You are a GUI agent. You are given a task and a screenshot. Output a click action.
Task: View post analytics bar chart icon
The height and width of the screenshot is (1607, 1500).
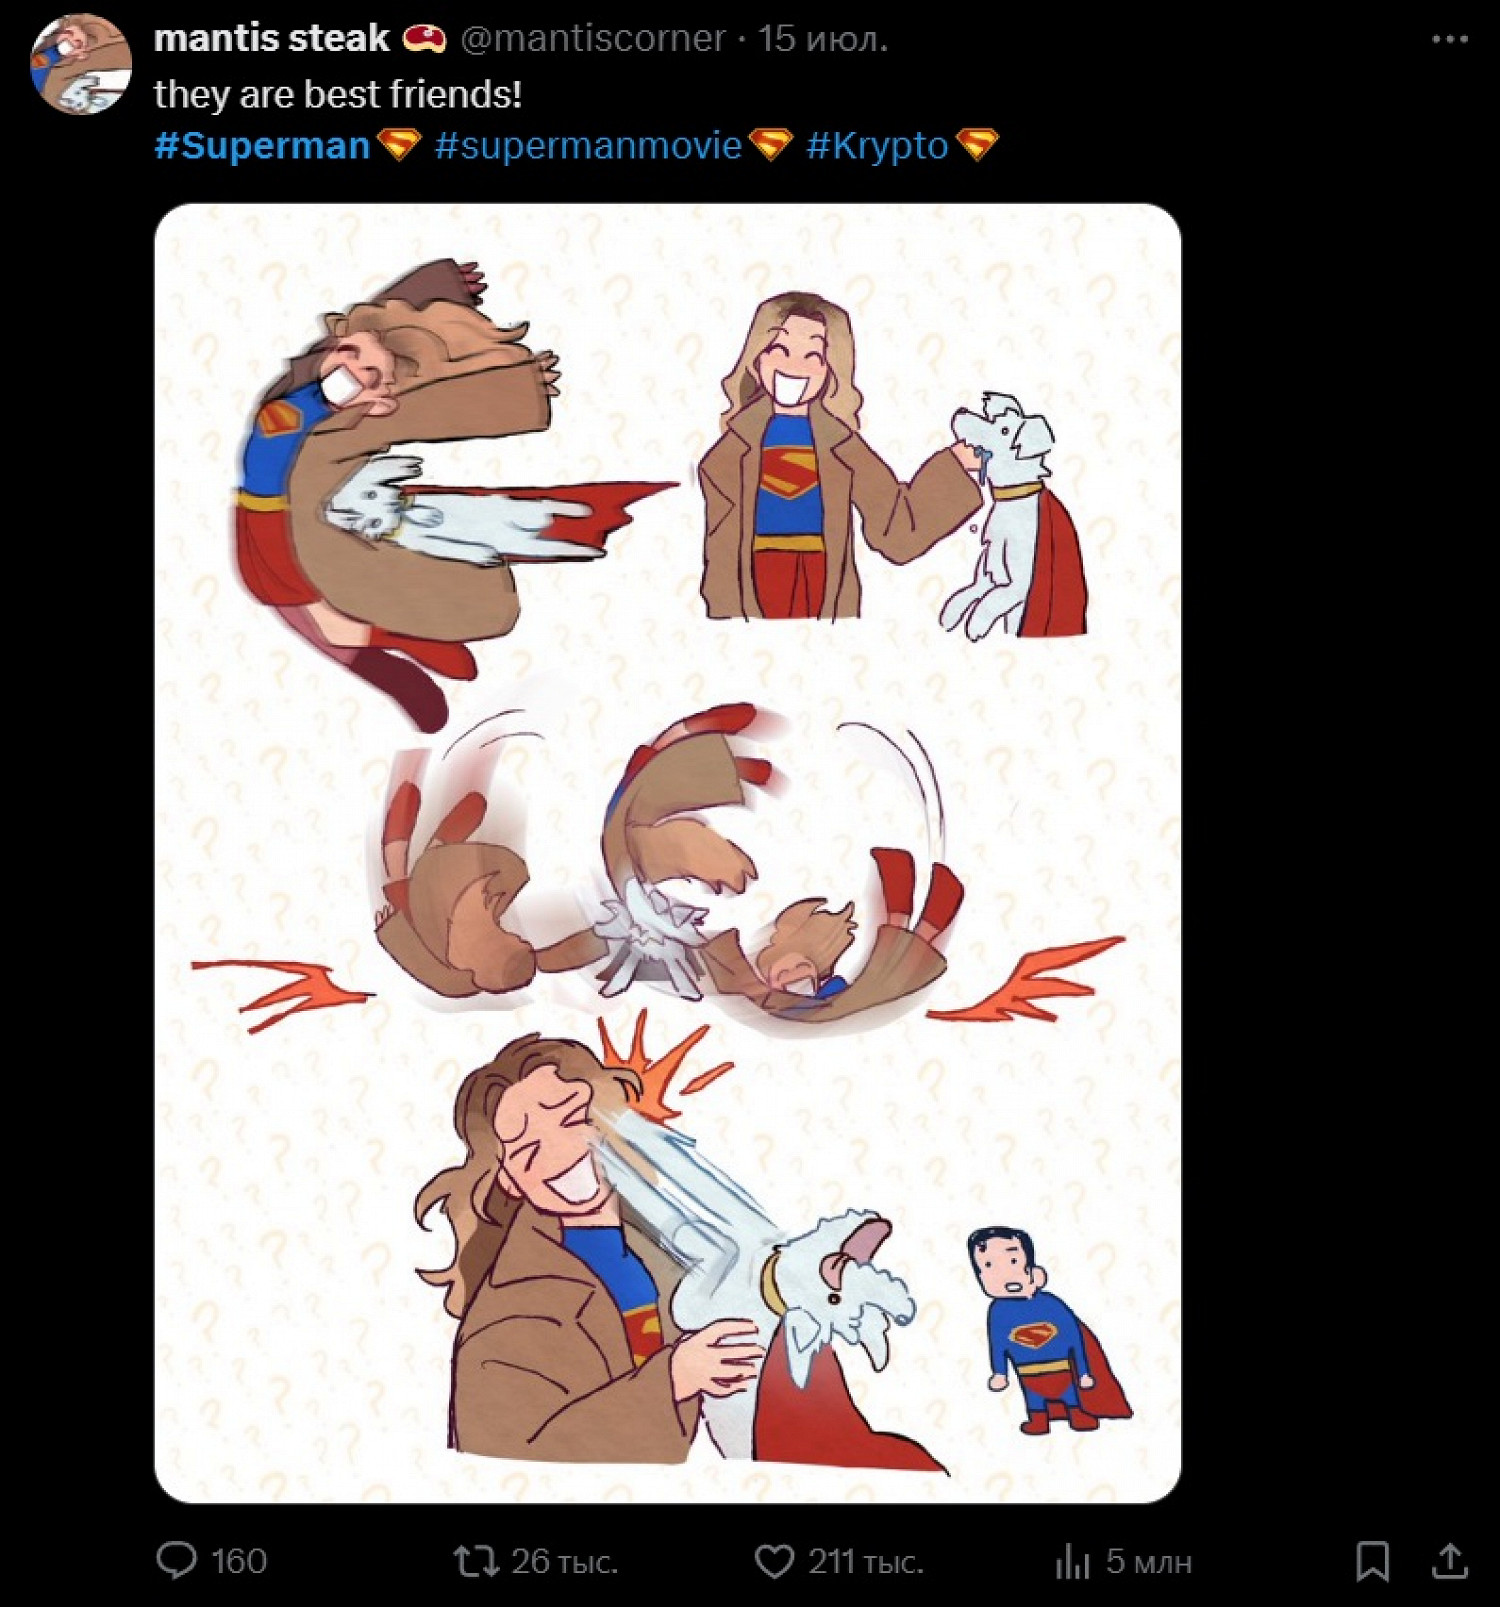(1072, 1561)
